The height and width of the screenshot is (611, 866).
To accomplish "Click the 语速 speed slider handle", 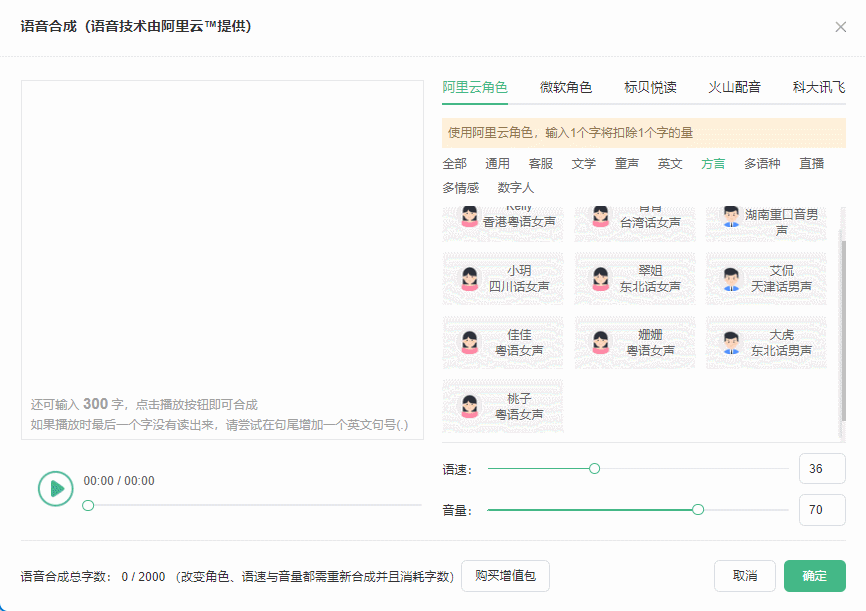I will coord(594,468).
